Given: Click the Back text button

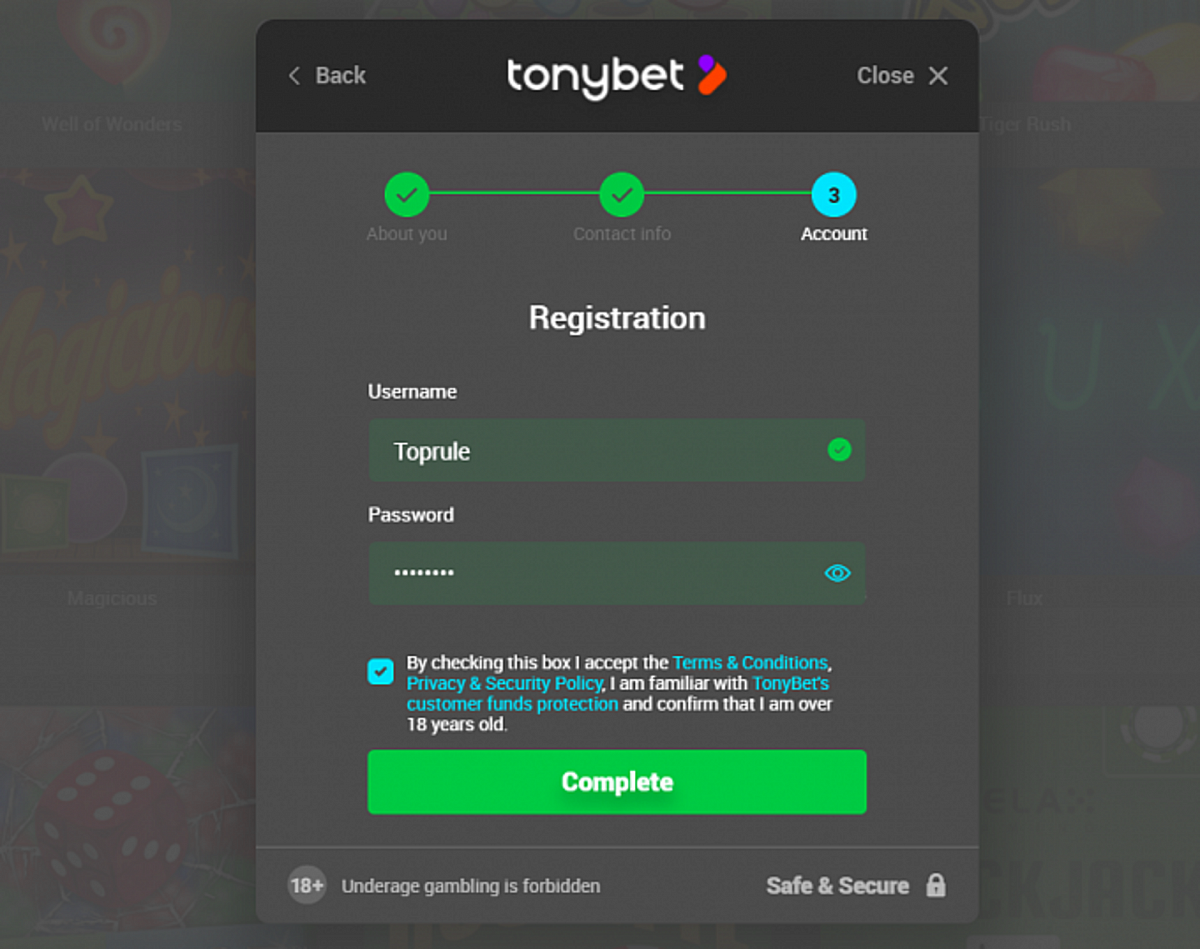Looking at the screenshot, I should click(x=341, y=76).
